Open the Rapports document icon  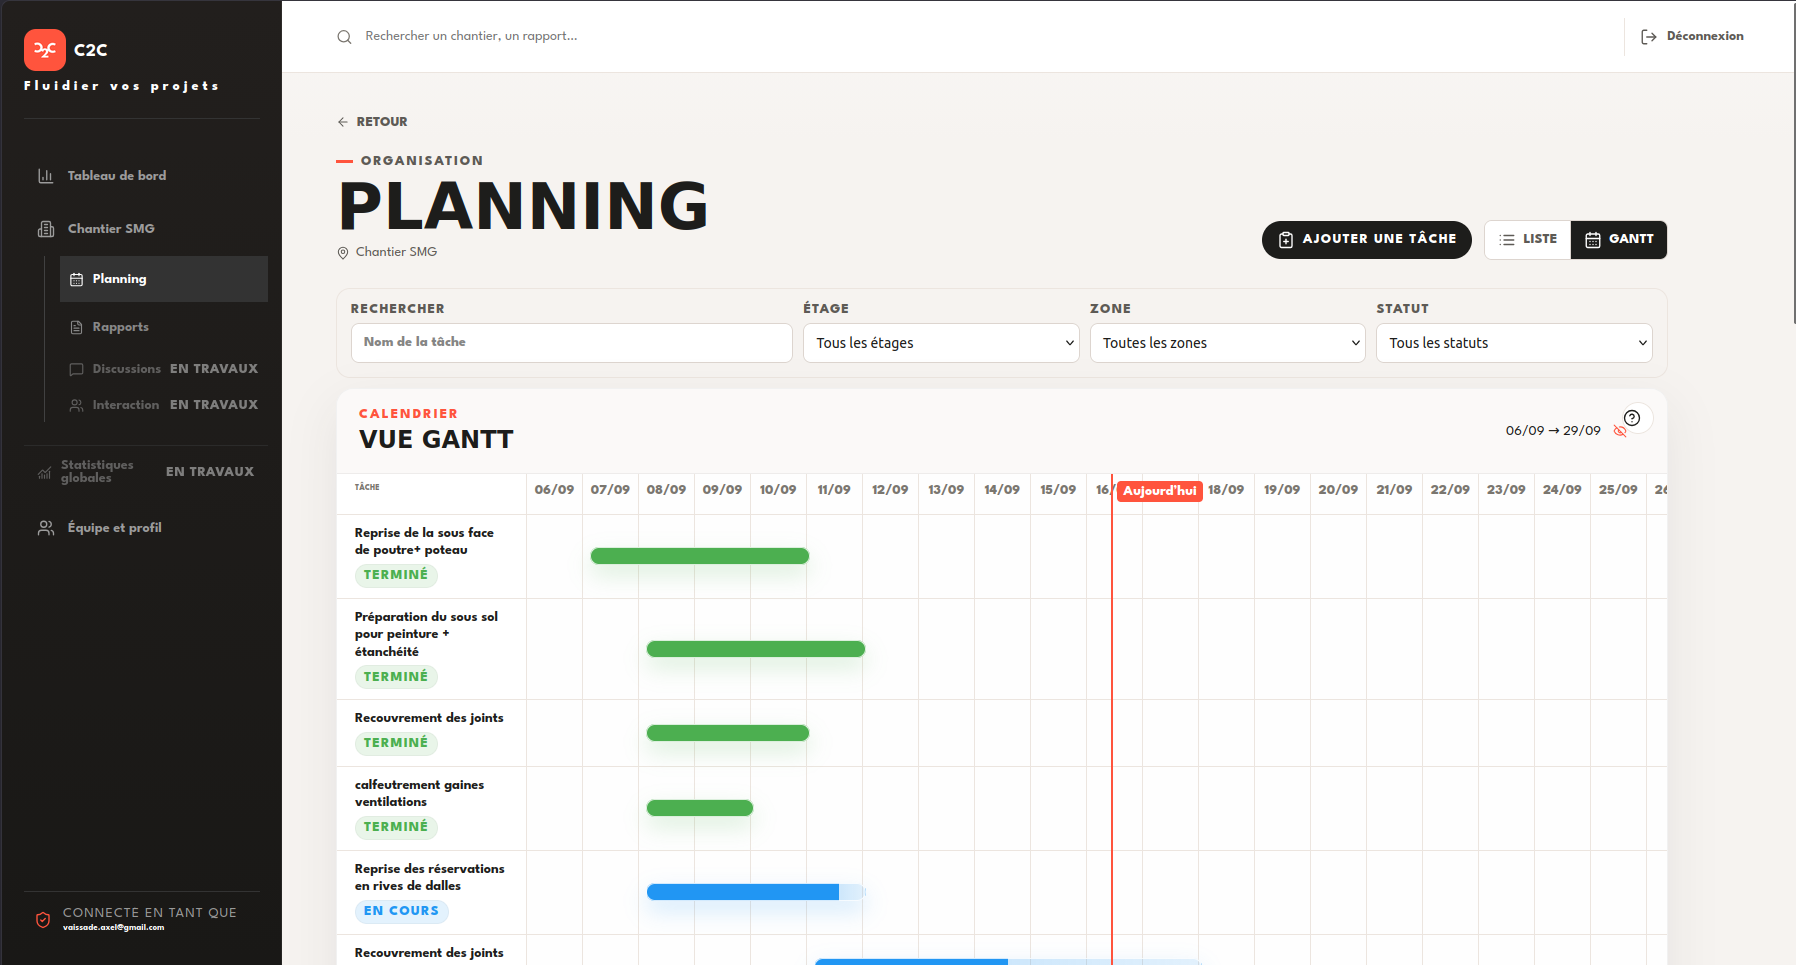76,327
